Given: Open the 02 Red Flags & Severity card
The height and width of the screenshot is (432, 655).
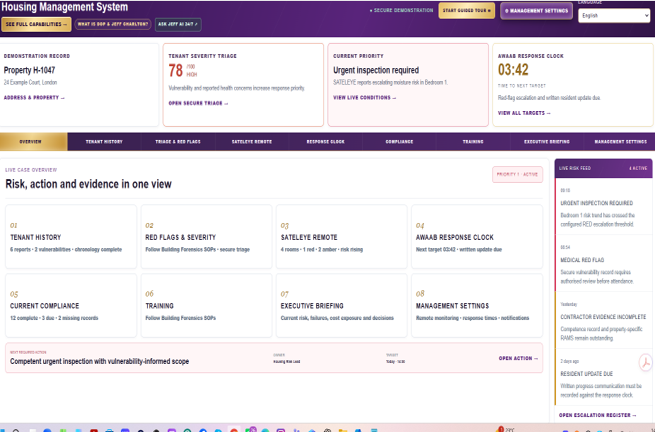Looking at the screenshot, I should pyautogui.click(x=206, y=236).
